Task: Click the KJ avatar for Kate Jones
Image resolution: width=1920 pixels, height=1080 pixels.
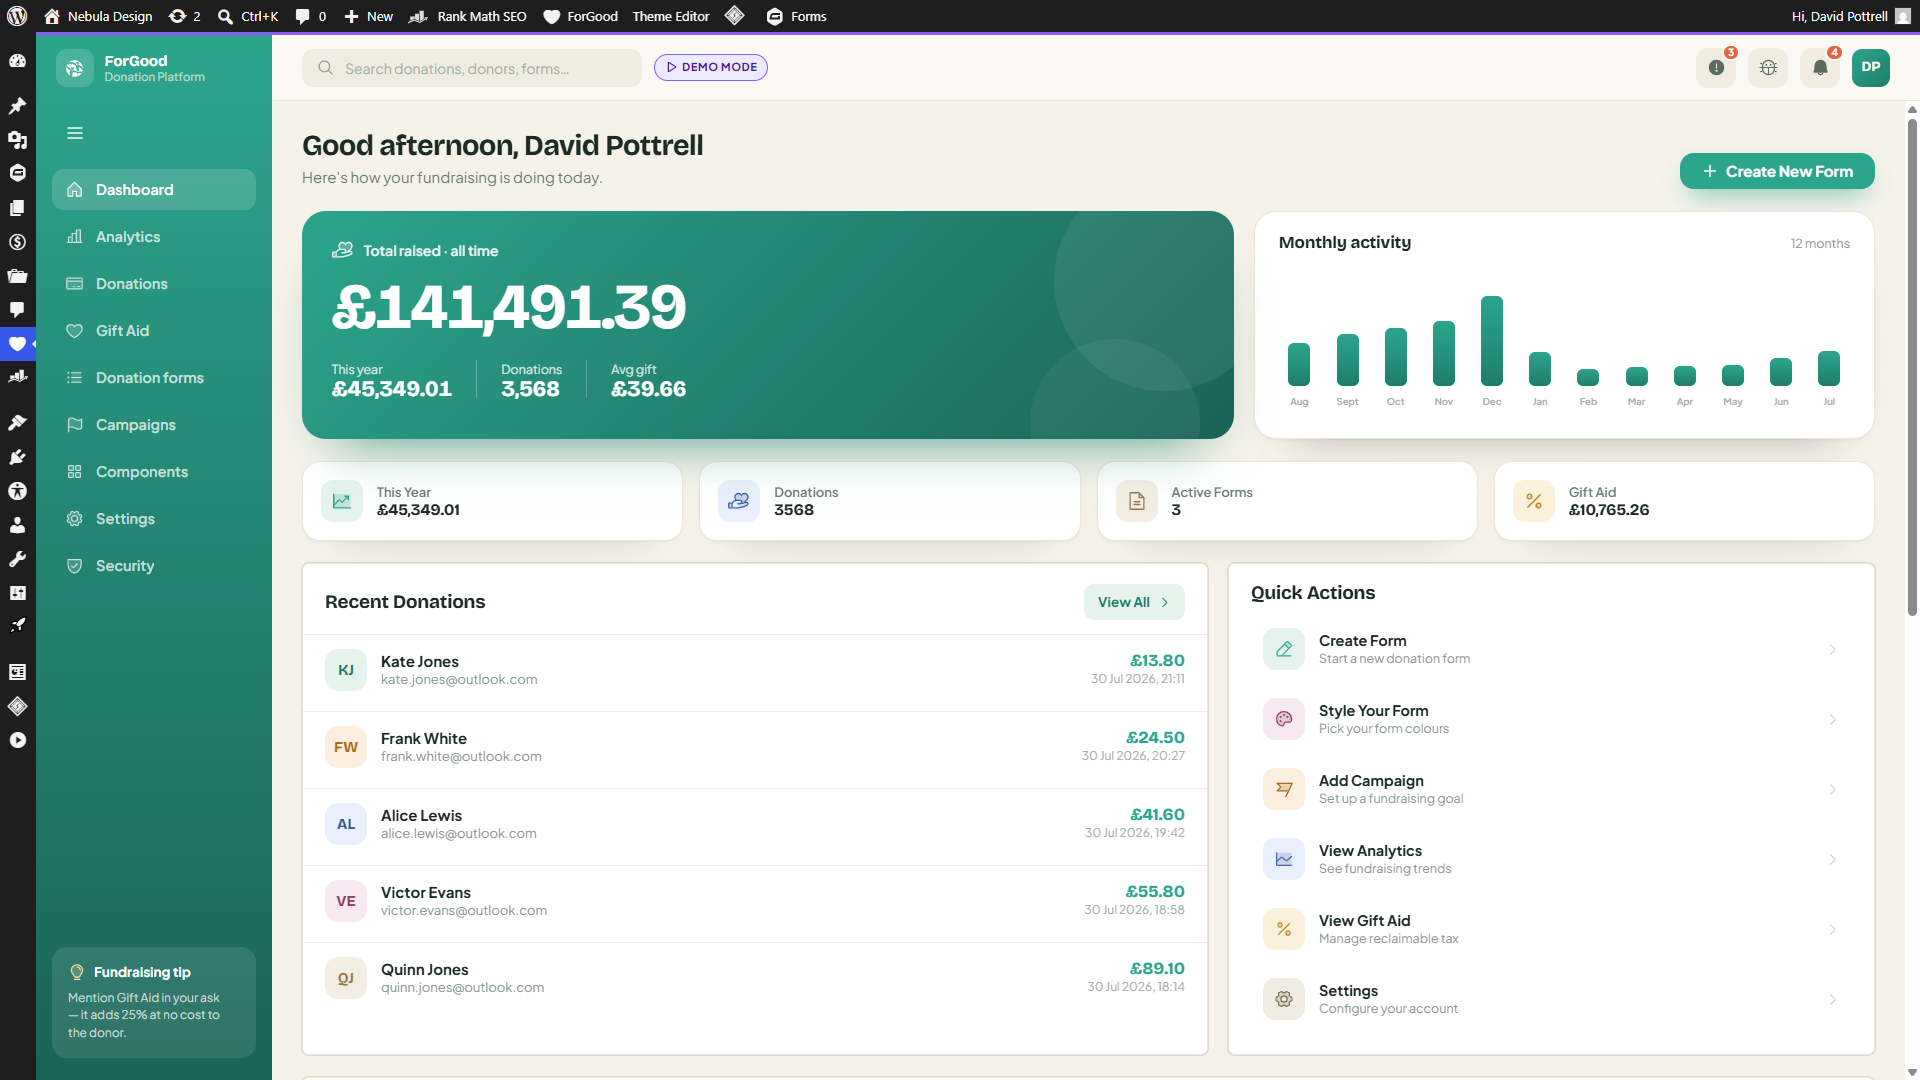Action: [x=346, y=670]
